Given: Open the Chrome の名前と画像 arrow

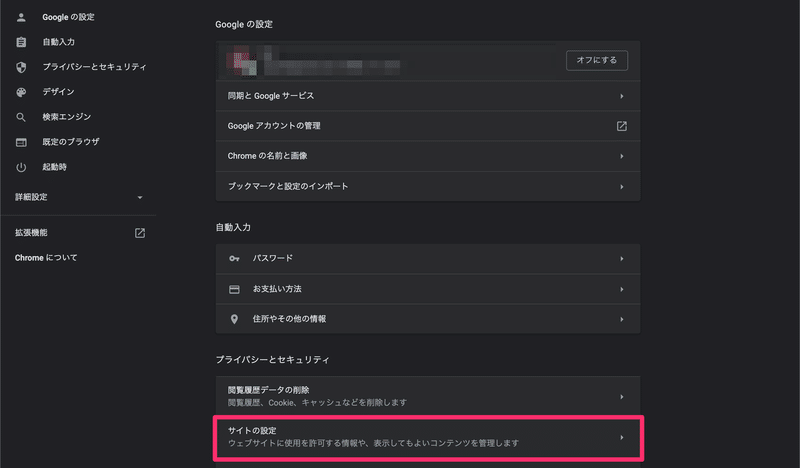Looking at the screenshot, I should click(x=621, y=157).
